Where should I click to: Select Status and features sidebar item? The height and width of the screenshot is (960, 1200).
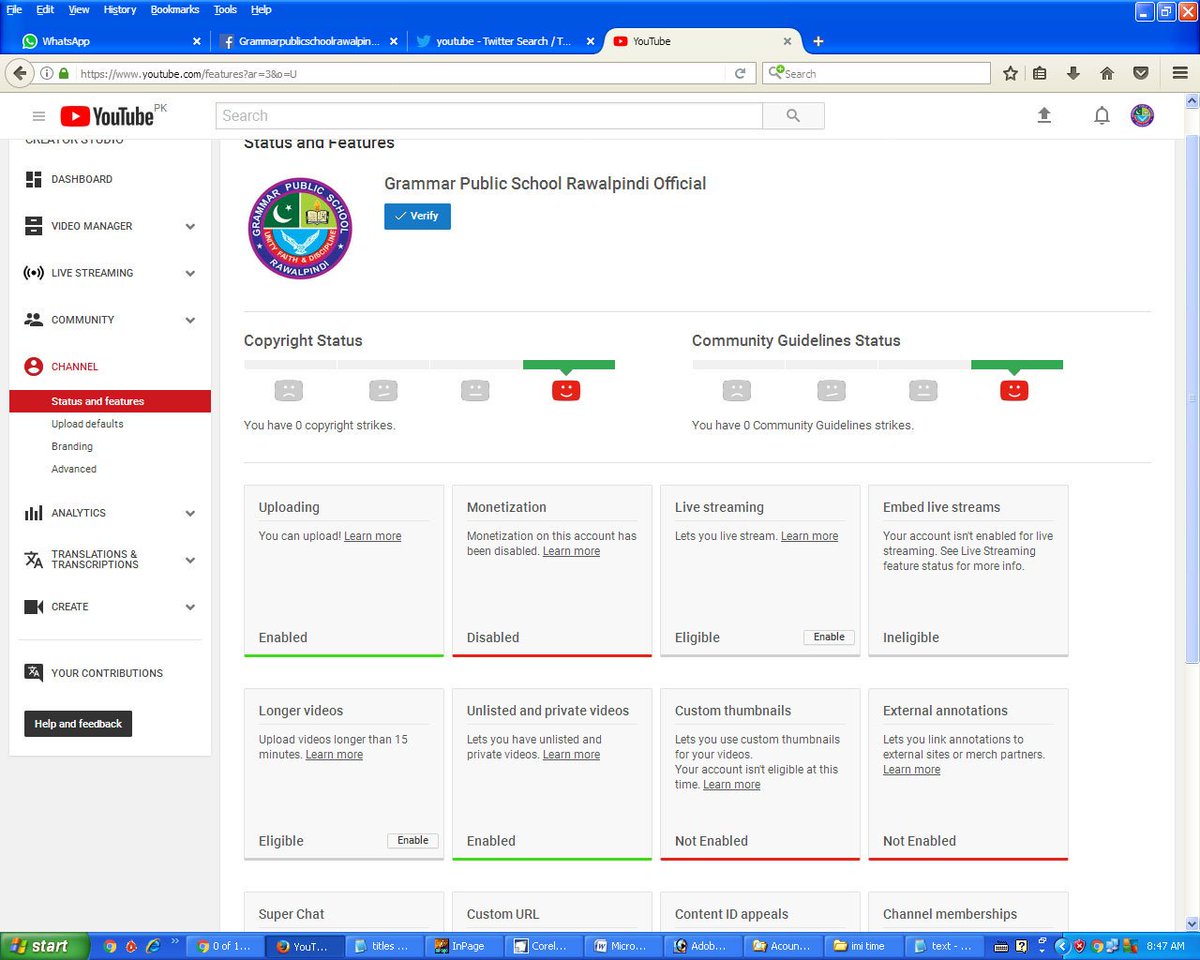pyautogui.click(x=110, y=401)
